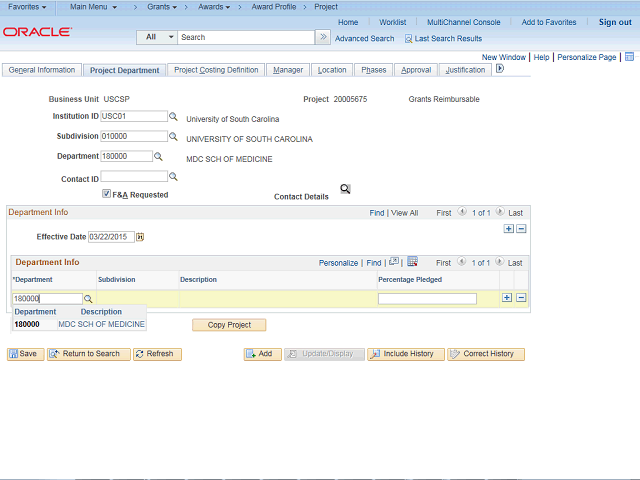Click the Add button
This screenshot has height=480, width=640.
click(262, 354)
